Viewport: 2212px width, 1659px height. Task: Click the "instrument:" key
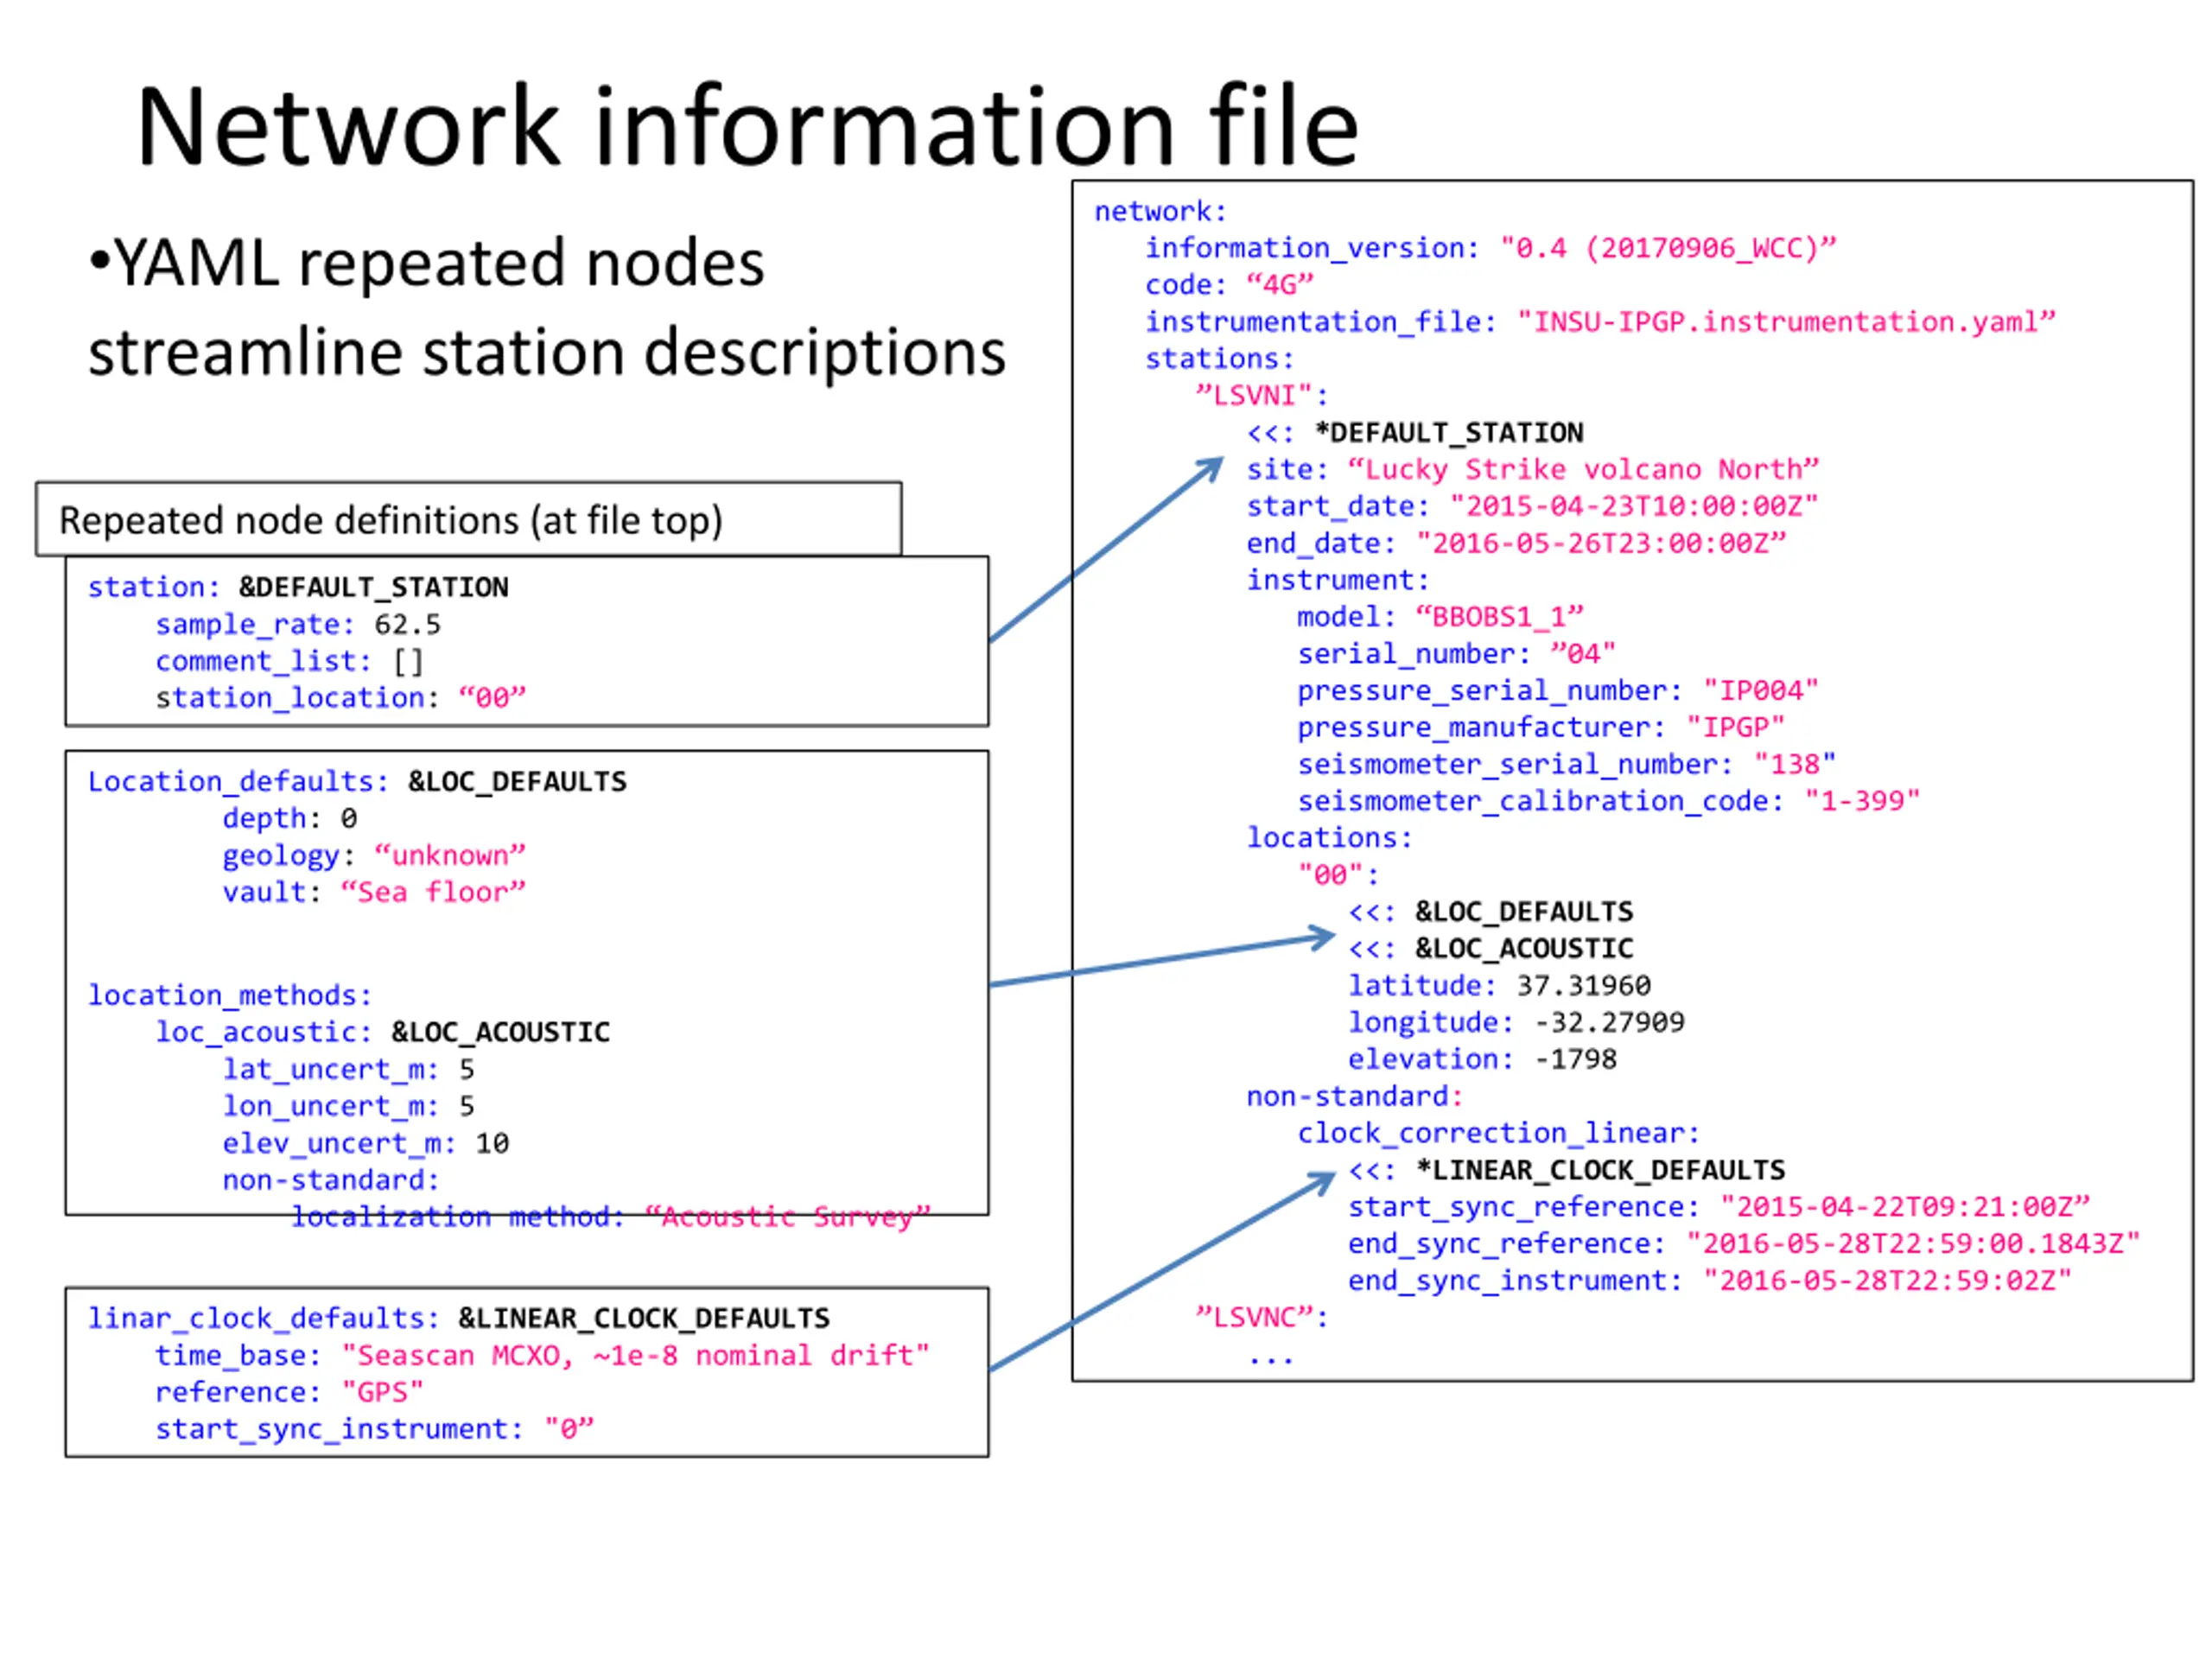(1338, 580)
